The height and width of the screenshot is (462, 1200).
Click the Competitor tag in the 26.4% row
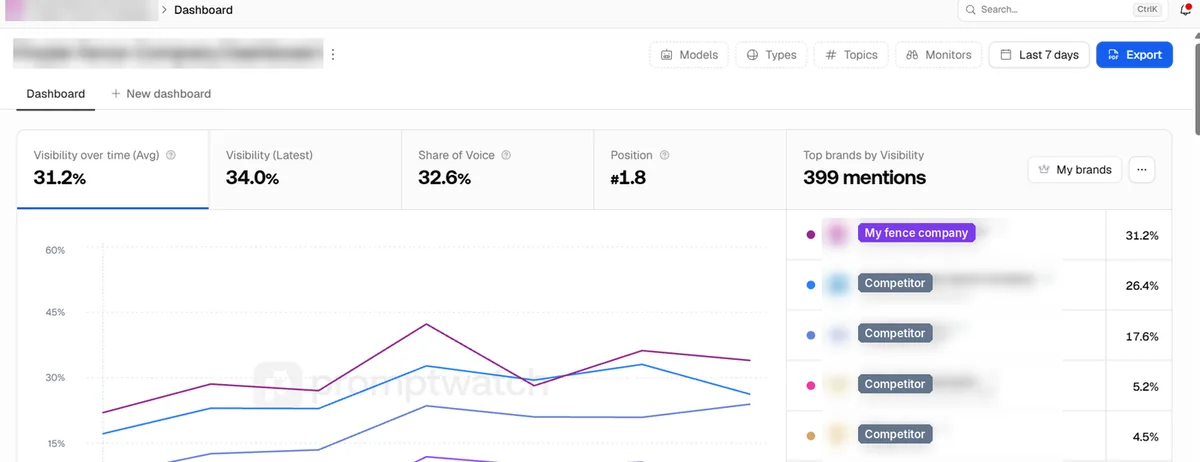[895, 283]
